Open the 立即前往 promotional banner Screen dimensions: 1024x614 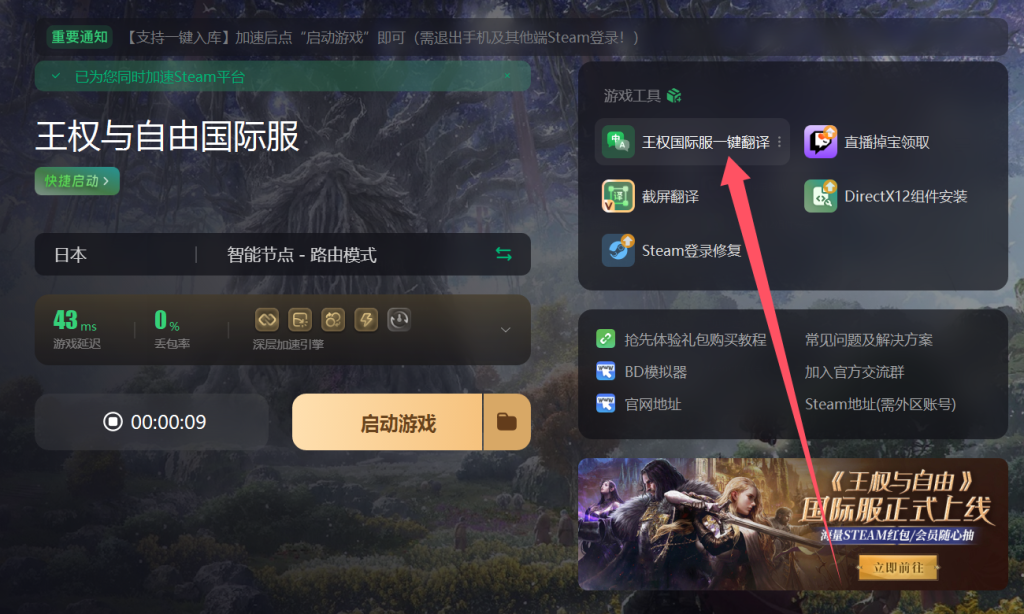[899, 568]
